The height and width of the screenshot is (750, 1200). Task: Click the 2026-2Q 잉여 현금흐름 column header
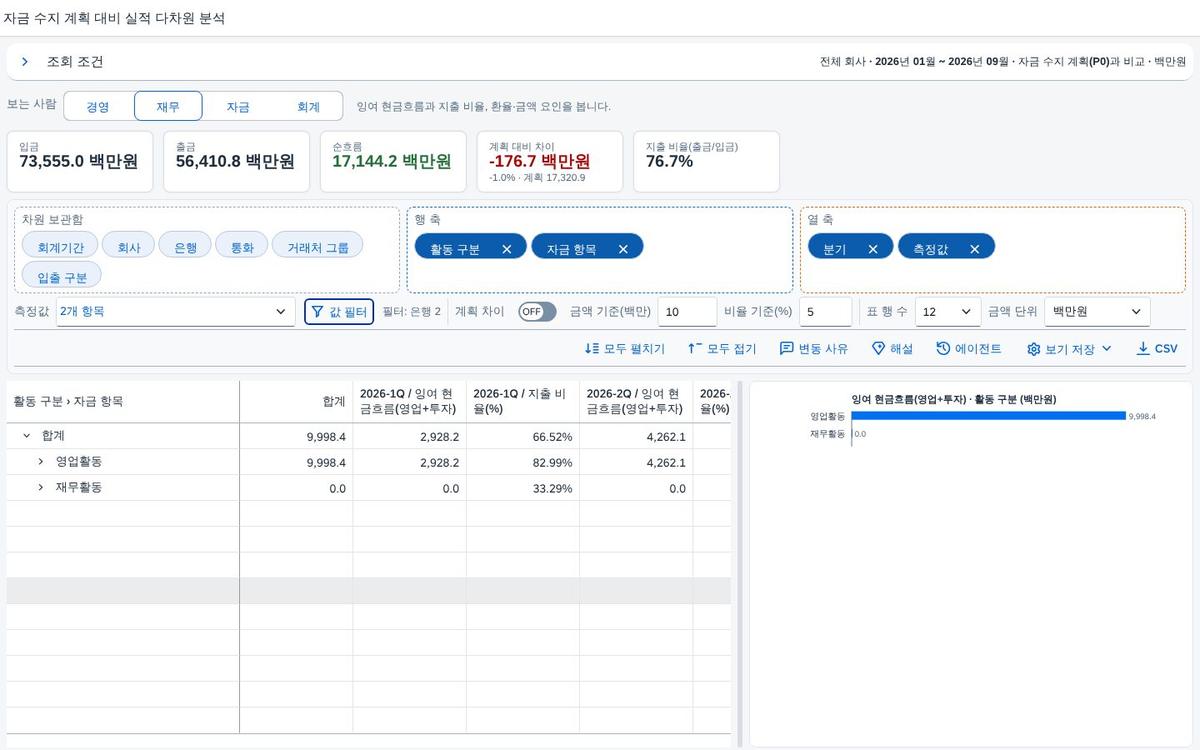click(636, 401)
